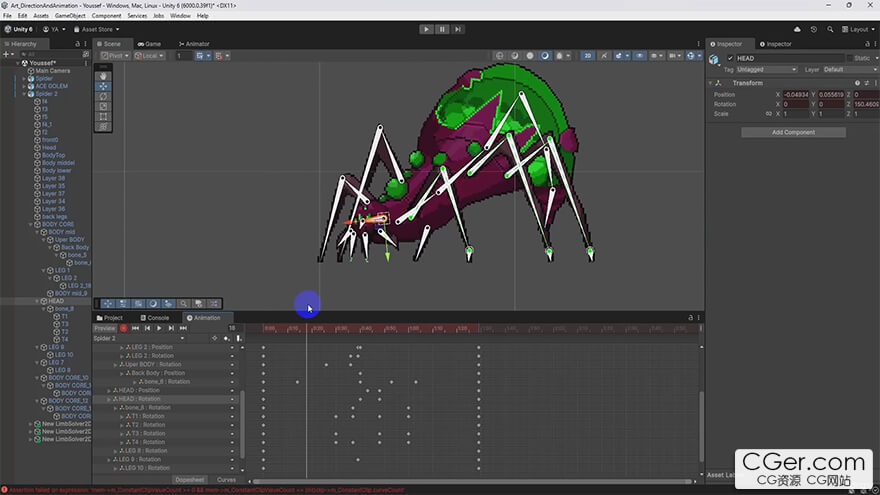Select HEAD : Rotation property row
880x495 pixels.
tap(167, 399)
